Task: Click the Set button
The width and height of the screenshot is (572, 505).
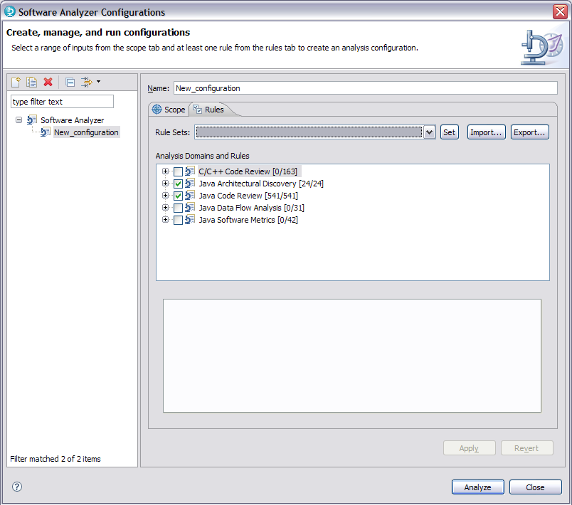Action: (449, 132)
